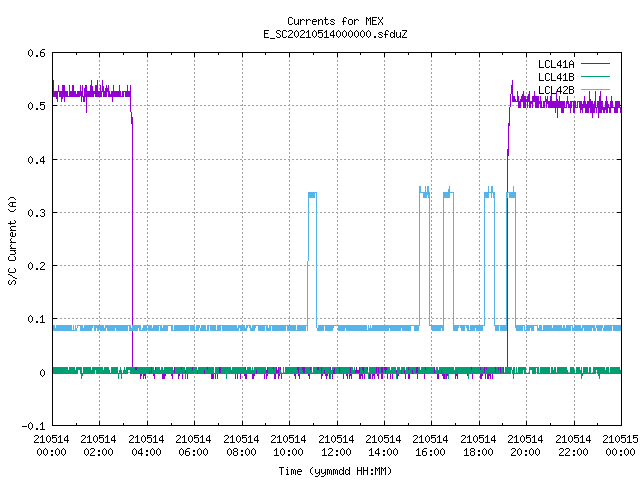Click the 210514 06:00 x-axis label
640x480 pixels.
pyautogui.click(x=193, y=446)
